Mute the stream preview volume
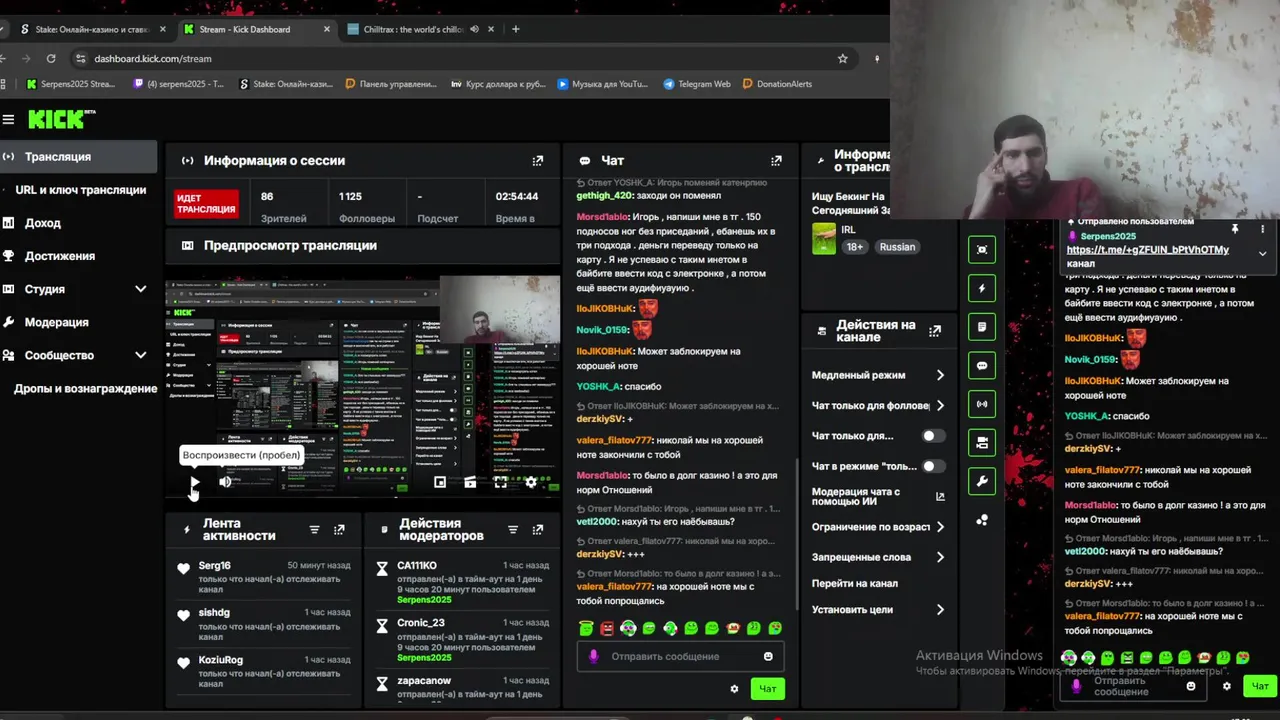 pos(225,482)
